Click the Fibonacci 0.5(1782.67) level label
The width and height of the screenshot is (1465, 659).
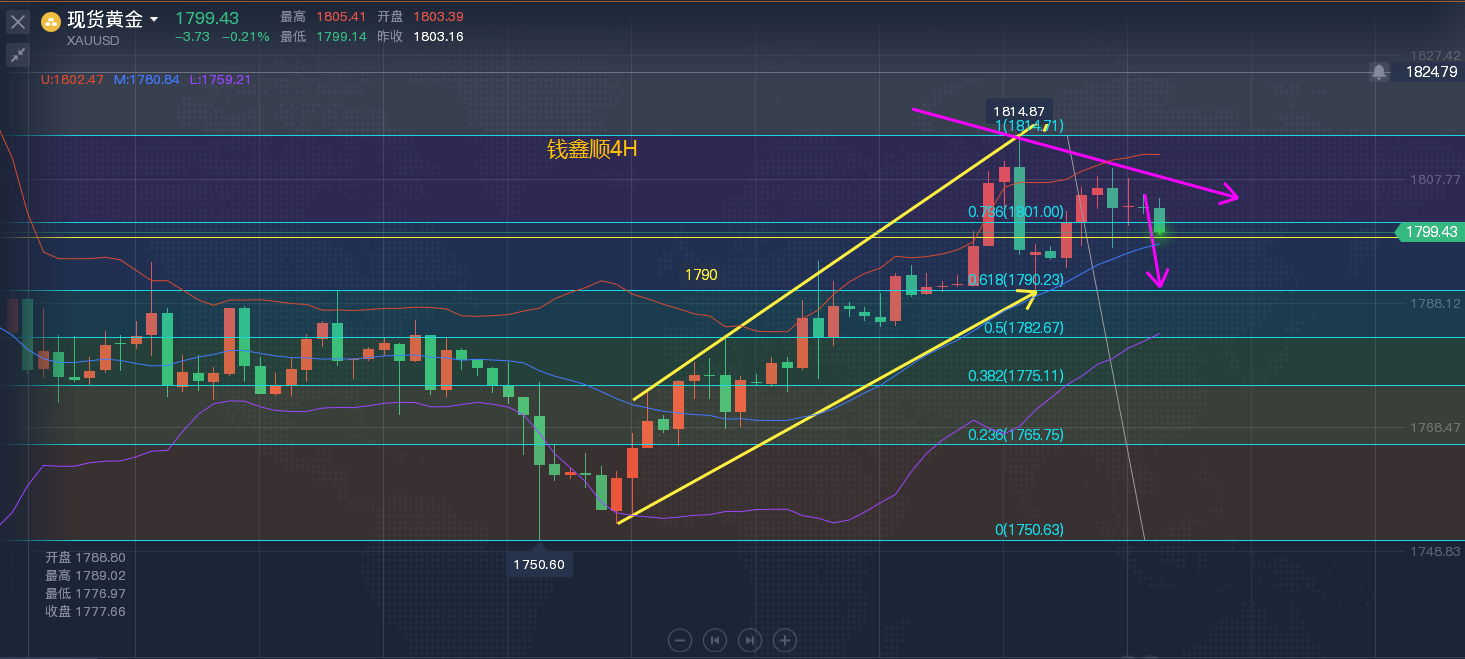tap(1024, 327)
